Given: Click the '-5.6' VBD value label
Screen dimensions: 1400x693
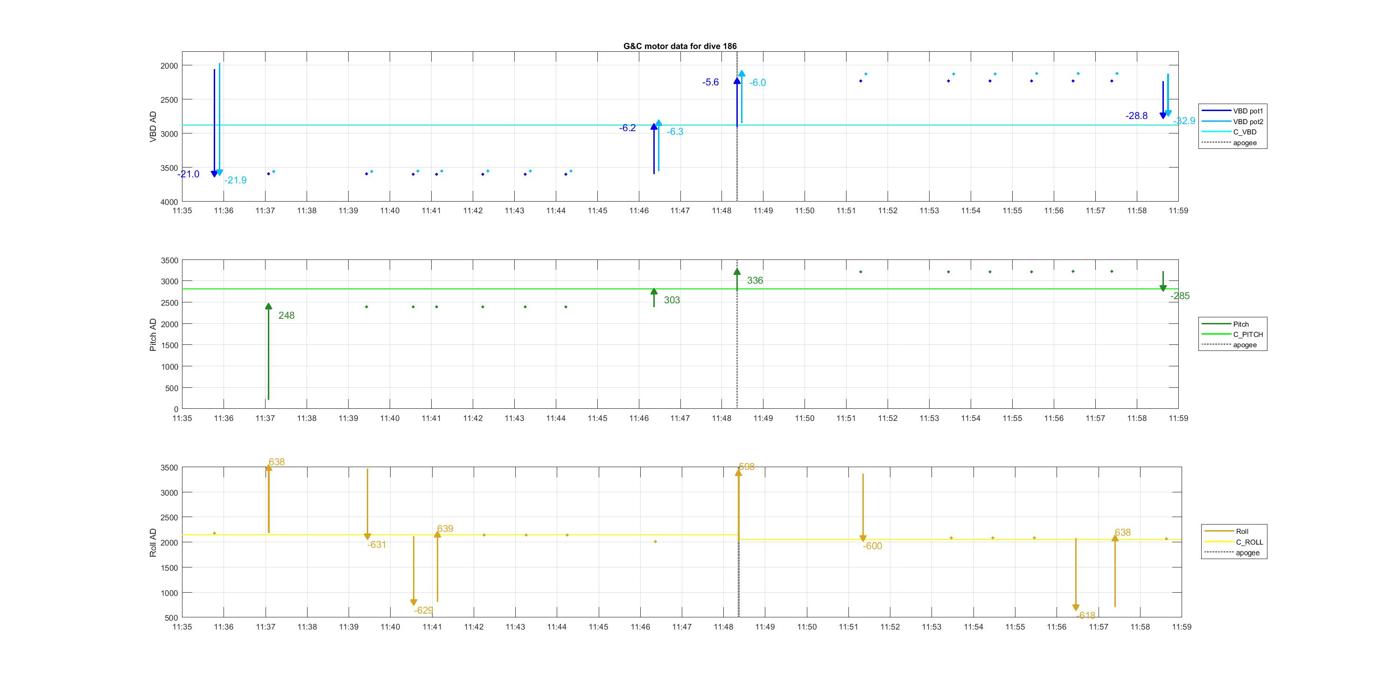Looking at the screenshot, I should pos(710,82).
